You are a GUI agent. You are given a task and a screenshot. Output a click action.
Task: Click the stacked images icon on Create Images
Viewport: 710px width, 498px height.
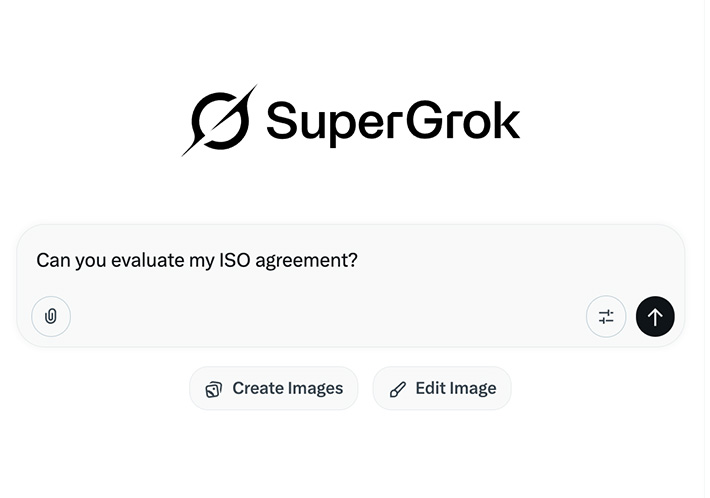click(x=214, y=389)
